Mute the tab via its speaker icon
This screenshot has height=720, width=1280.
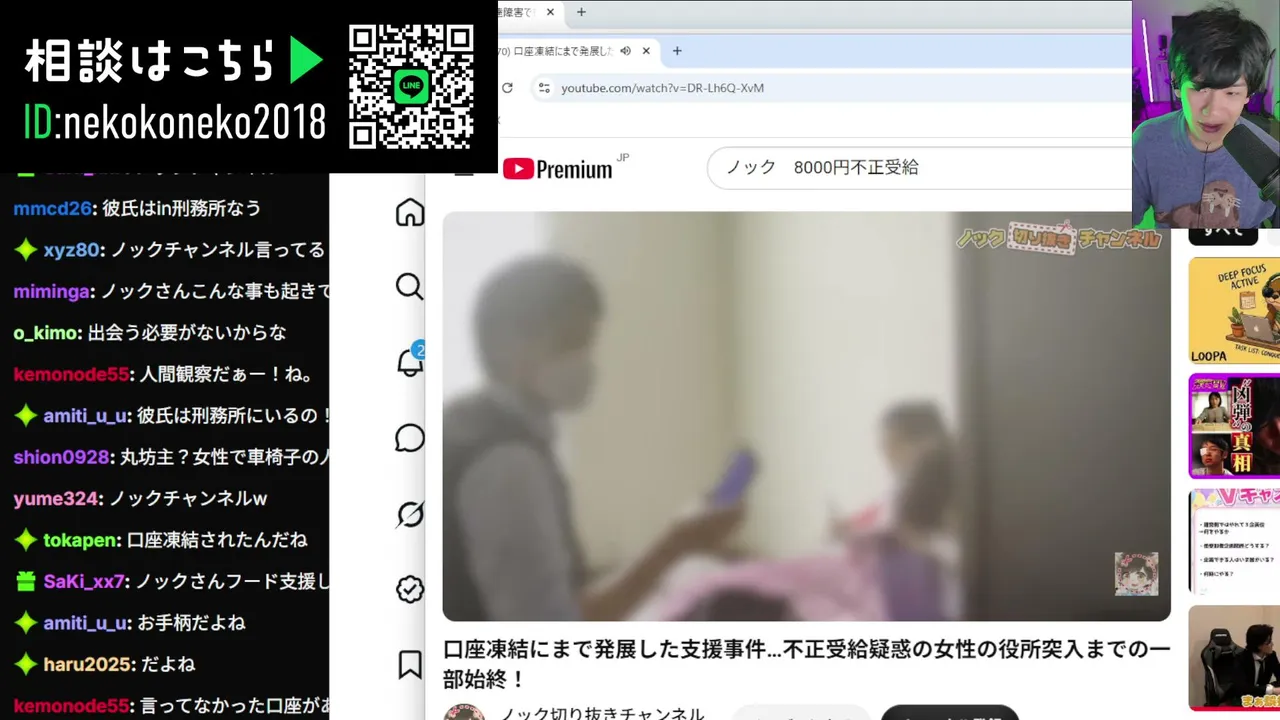click(625, 51)
